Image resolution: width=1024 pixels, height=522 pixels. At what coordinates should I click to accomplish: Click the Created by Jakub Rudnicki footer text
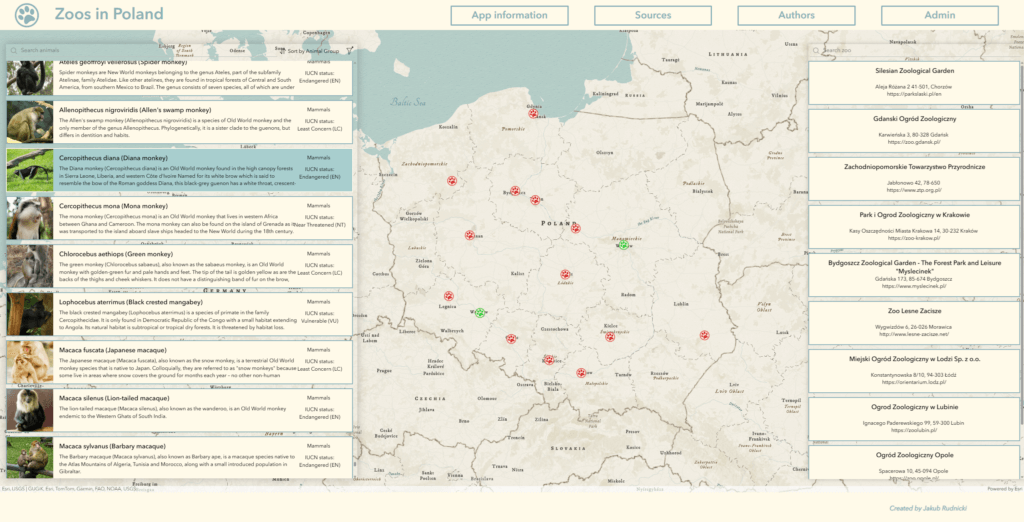928,508
